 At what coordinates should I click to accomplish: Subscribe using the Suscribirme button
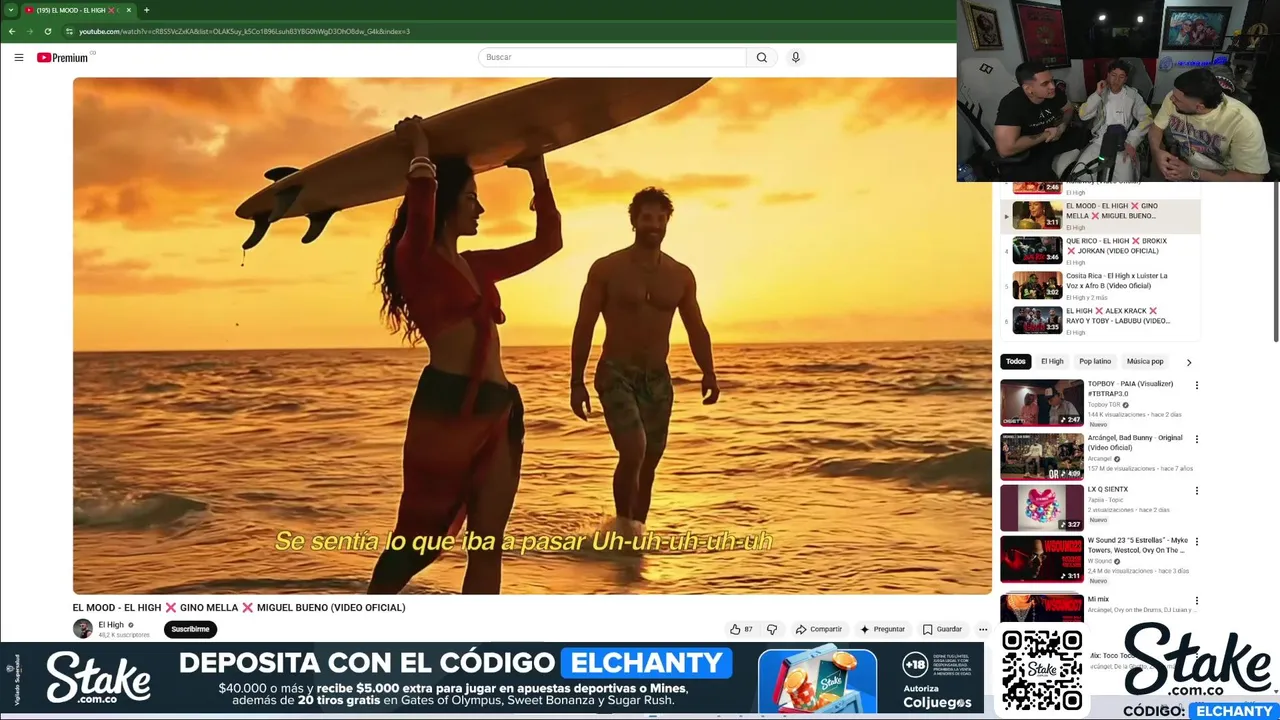[x=190, y=629]
